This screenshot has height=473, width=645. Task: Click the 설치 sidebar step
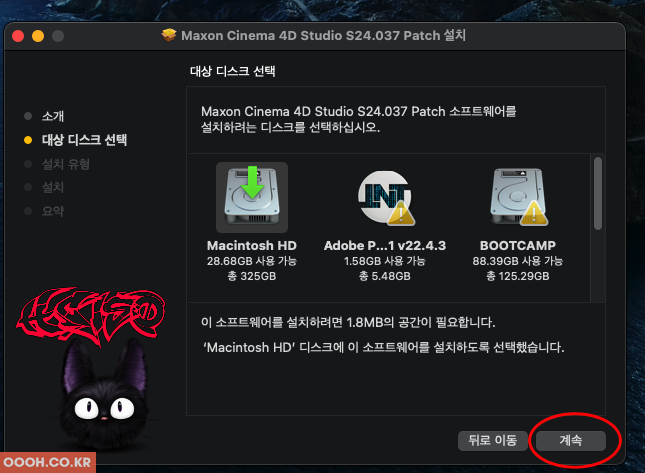[x=53, y=188]
